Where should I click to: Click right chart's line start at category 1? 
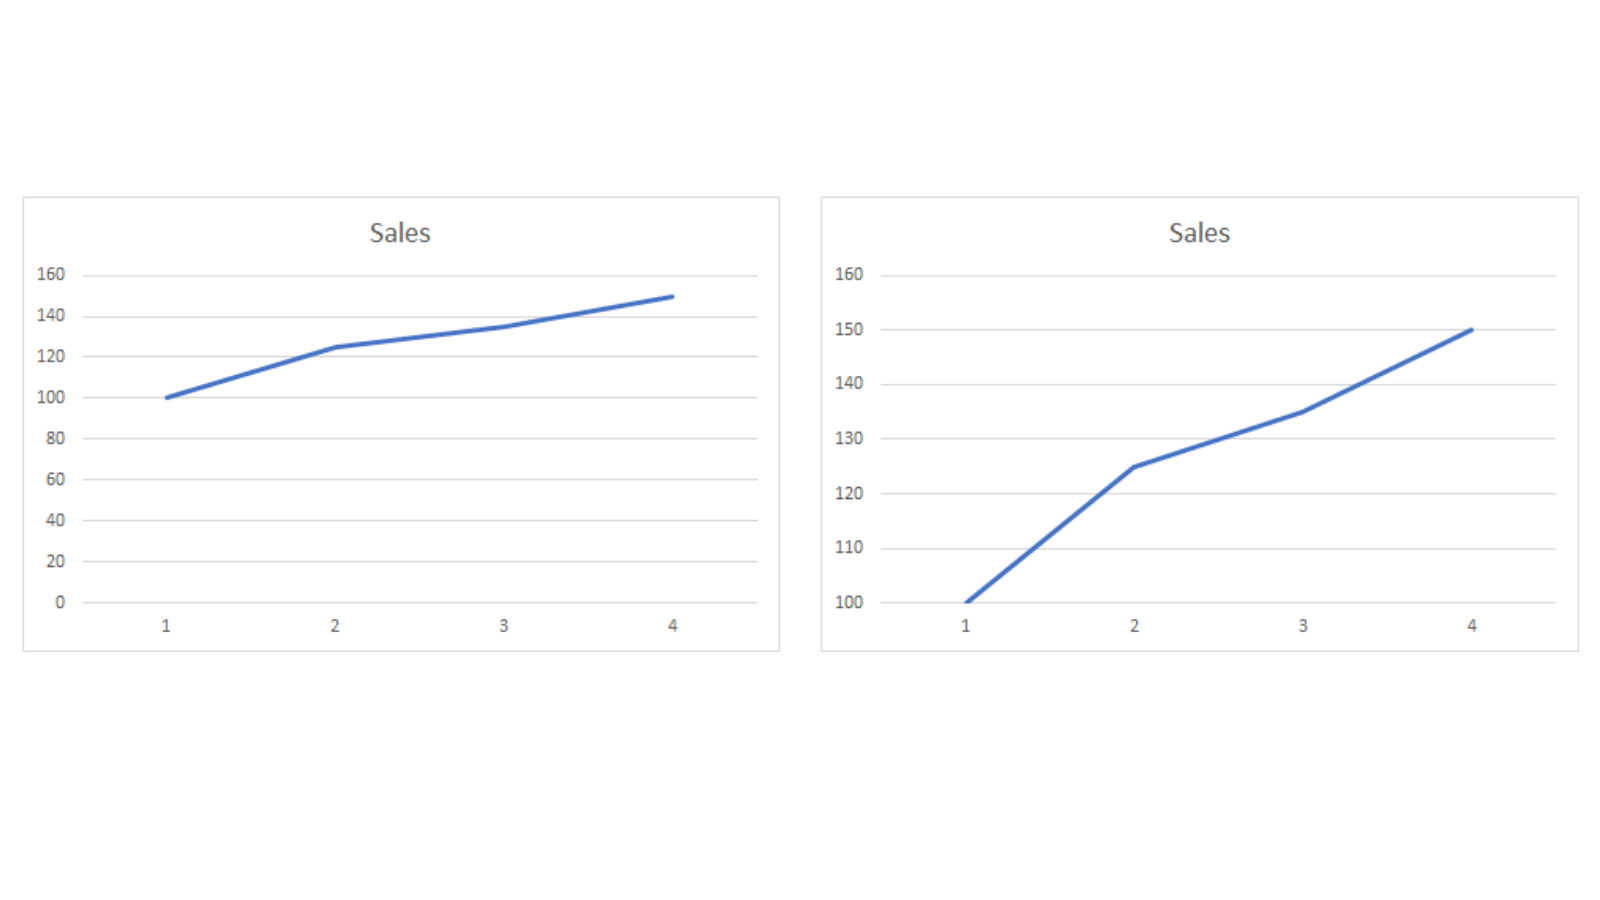click(x=967, y=601)
